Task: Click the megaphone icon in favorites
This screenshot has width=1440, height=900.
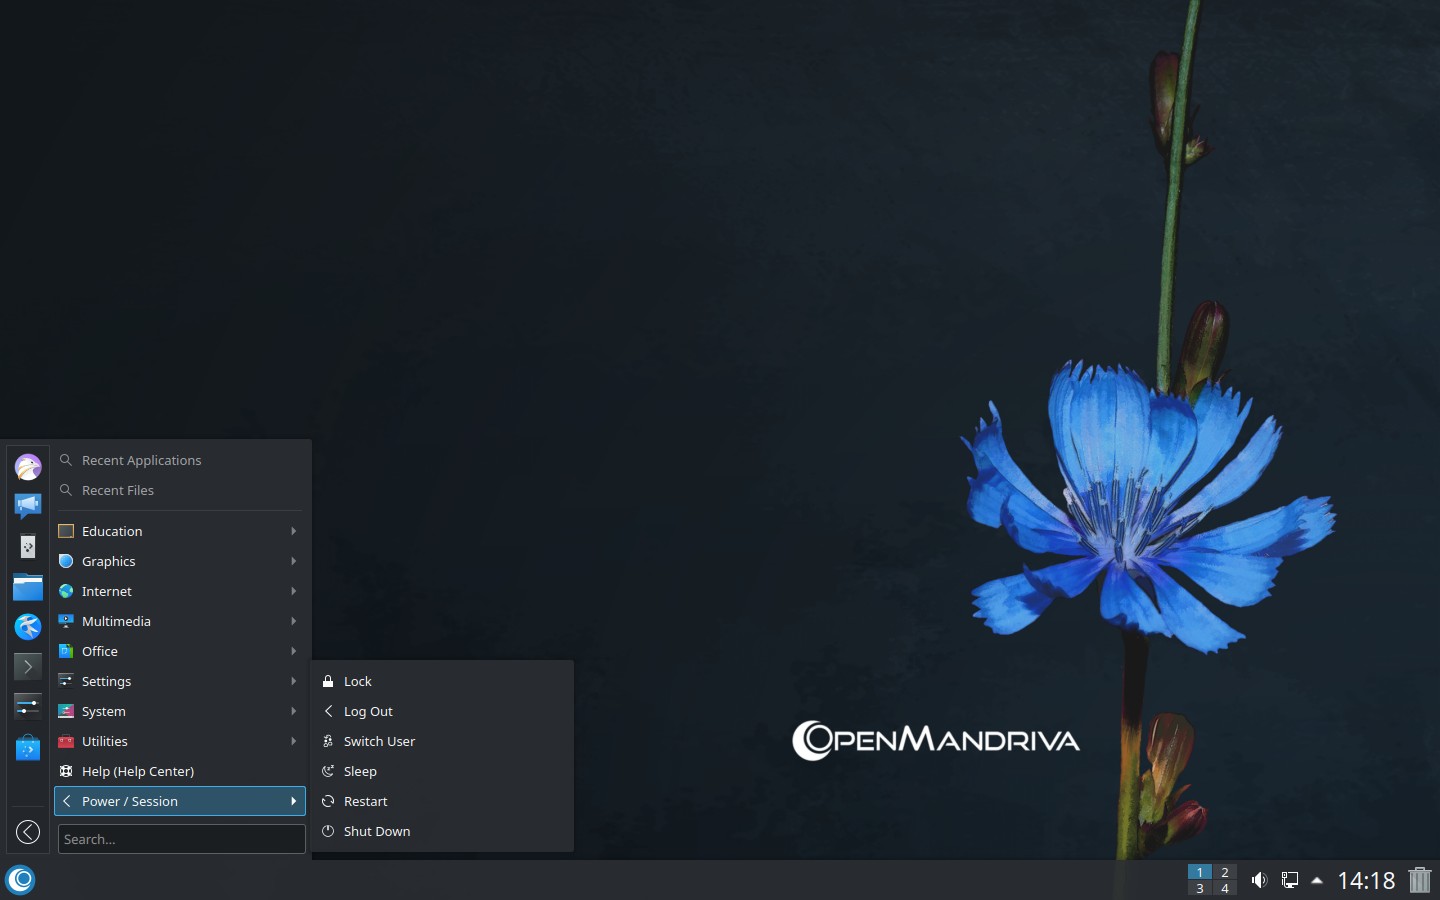Action: click(x=28, y=506)
